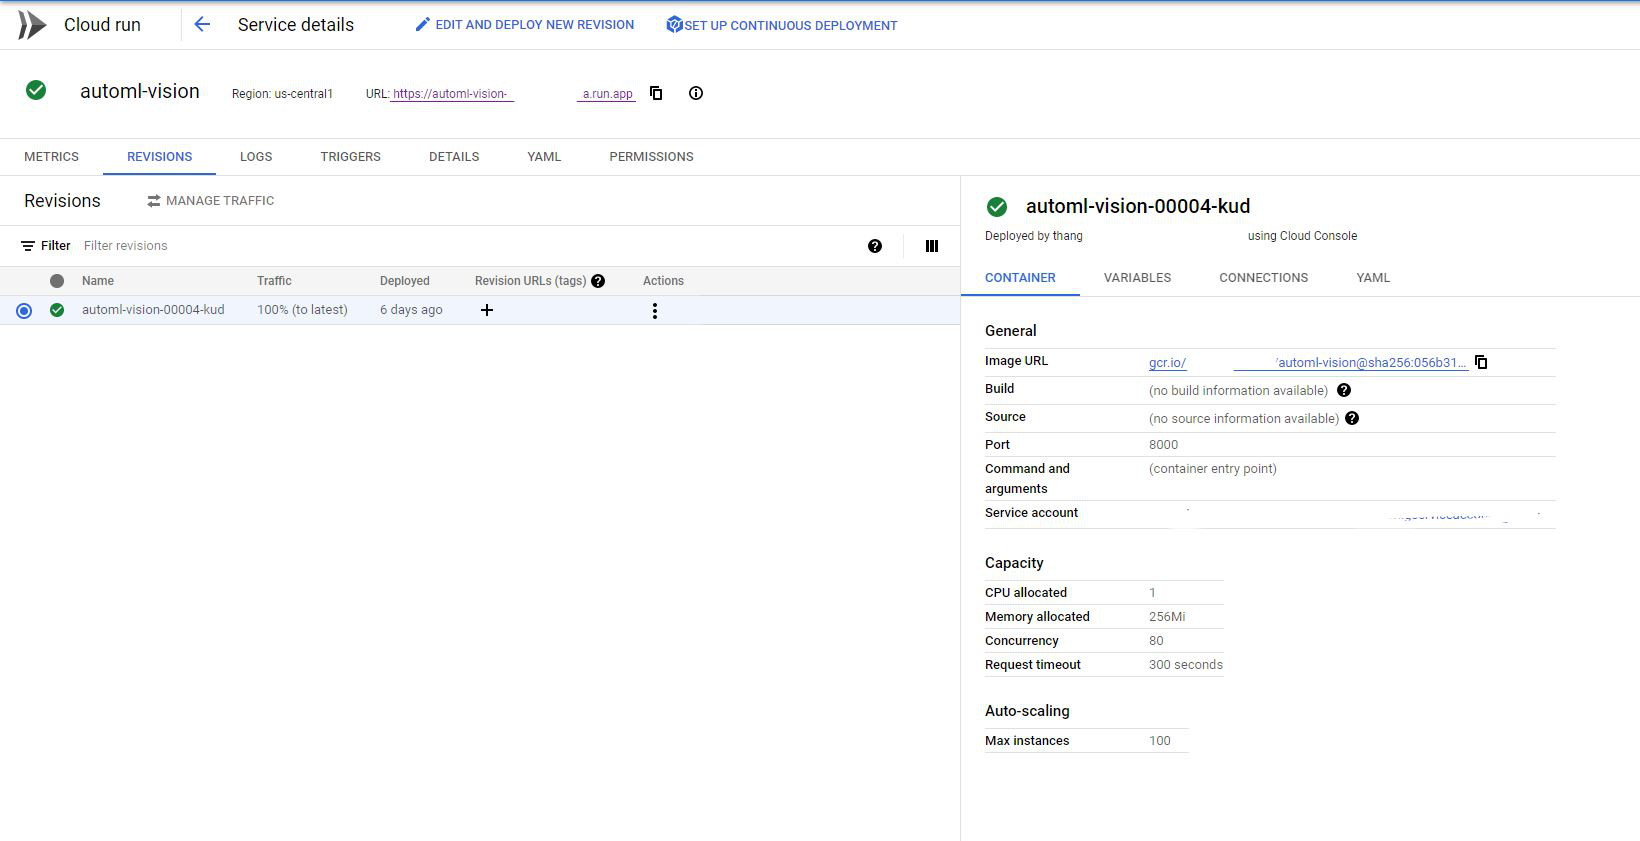Click the Filter lines icon
This screenshot has height=841, width=1640.
[x=28, y=246]
